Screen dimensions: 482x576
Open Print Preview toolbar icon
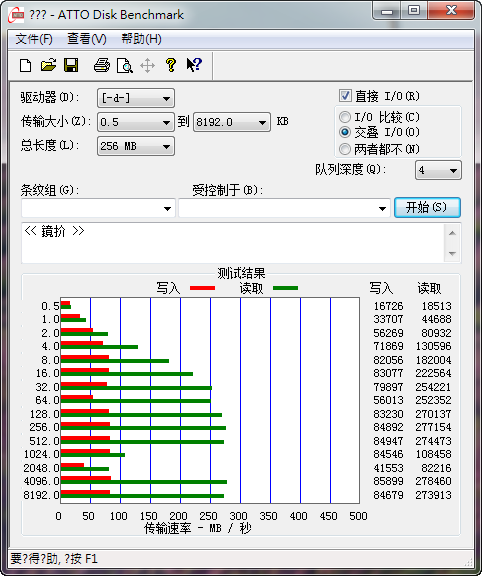(x=125, y=66)
